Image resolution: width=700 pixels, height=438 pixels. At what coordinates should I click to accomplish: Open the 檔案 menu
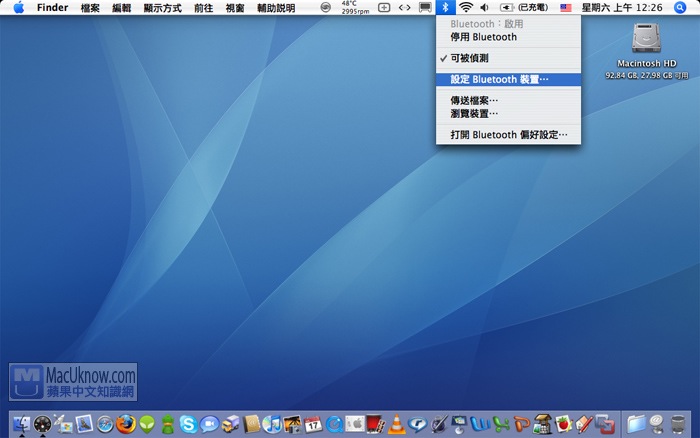pyautogui.click(x=90, y=8)
